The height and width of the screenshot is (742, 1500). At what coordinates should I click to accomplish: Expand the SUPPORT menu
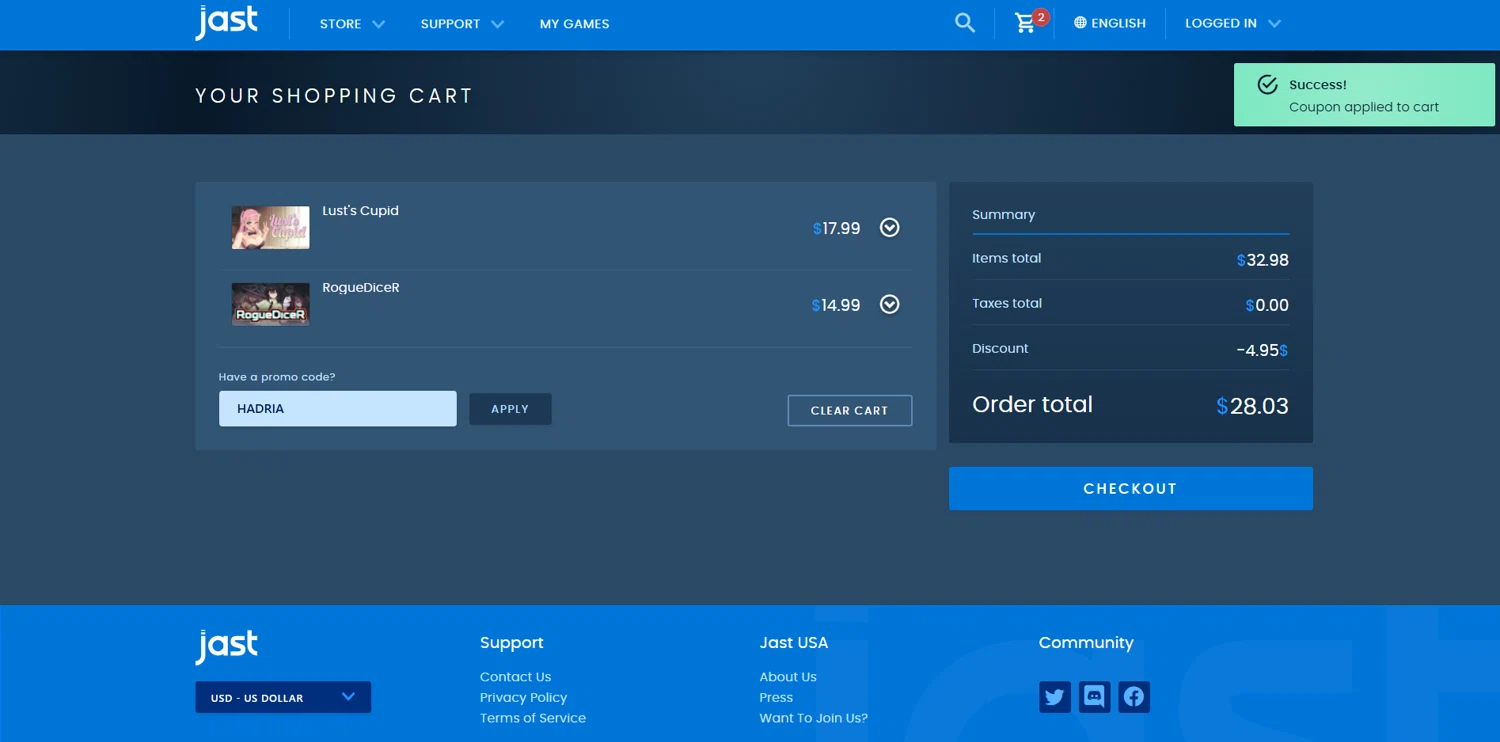pyautogui.click(x=462, y=24)
